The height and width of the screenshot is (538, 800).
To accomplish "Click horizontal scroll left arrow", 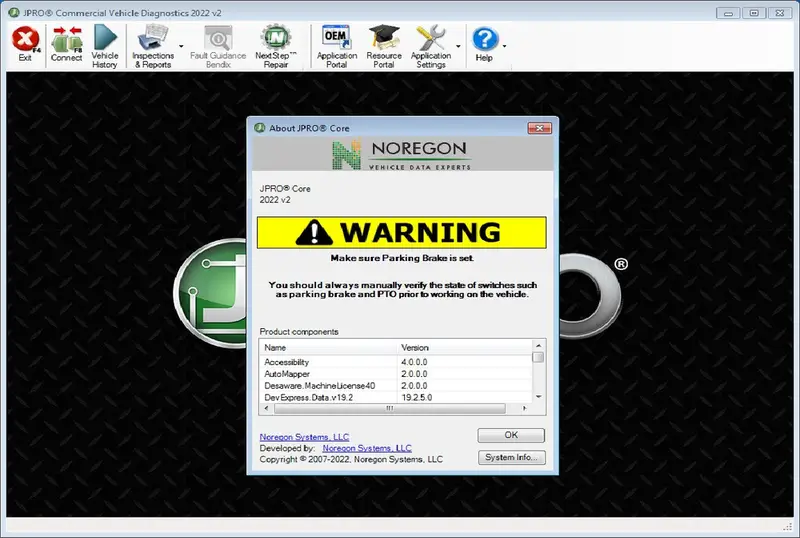I will tap(266, 408).
